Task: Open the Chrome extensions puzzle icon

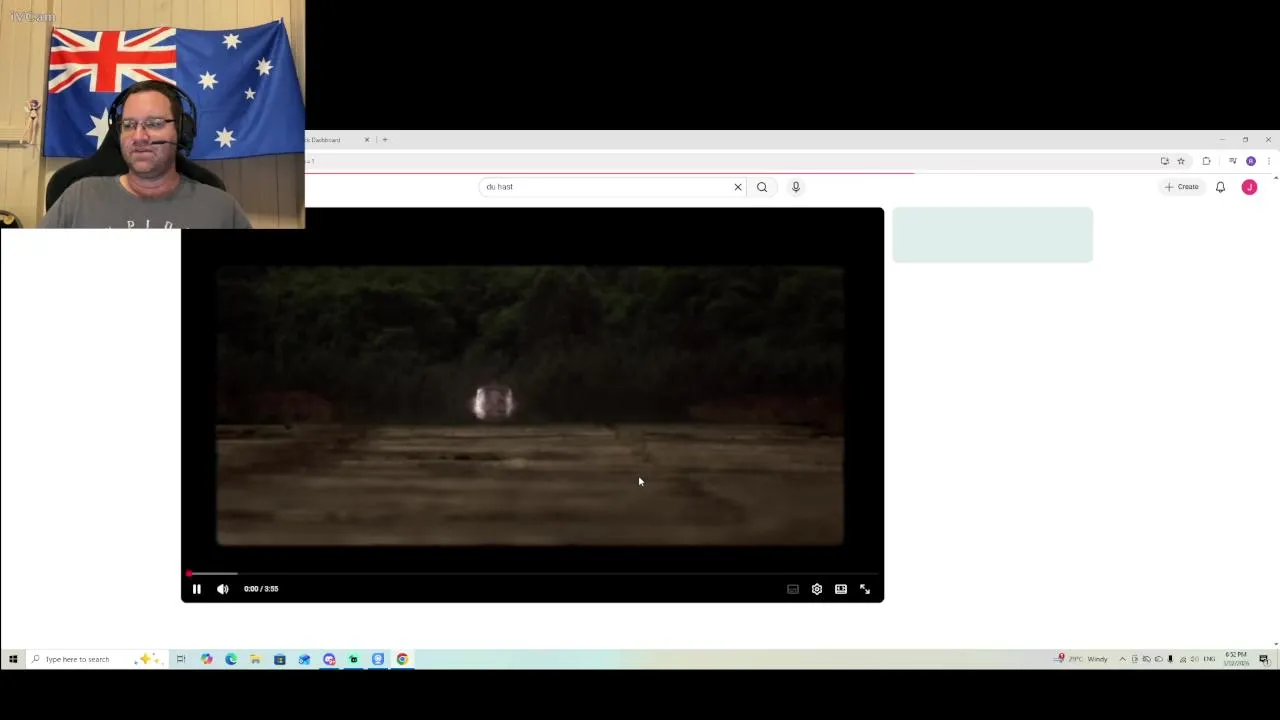Action: (x=1206, y=161)
